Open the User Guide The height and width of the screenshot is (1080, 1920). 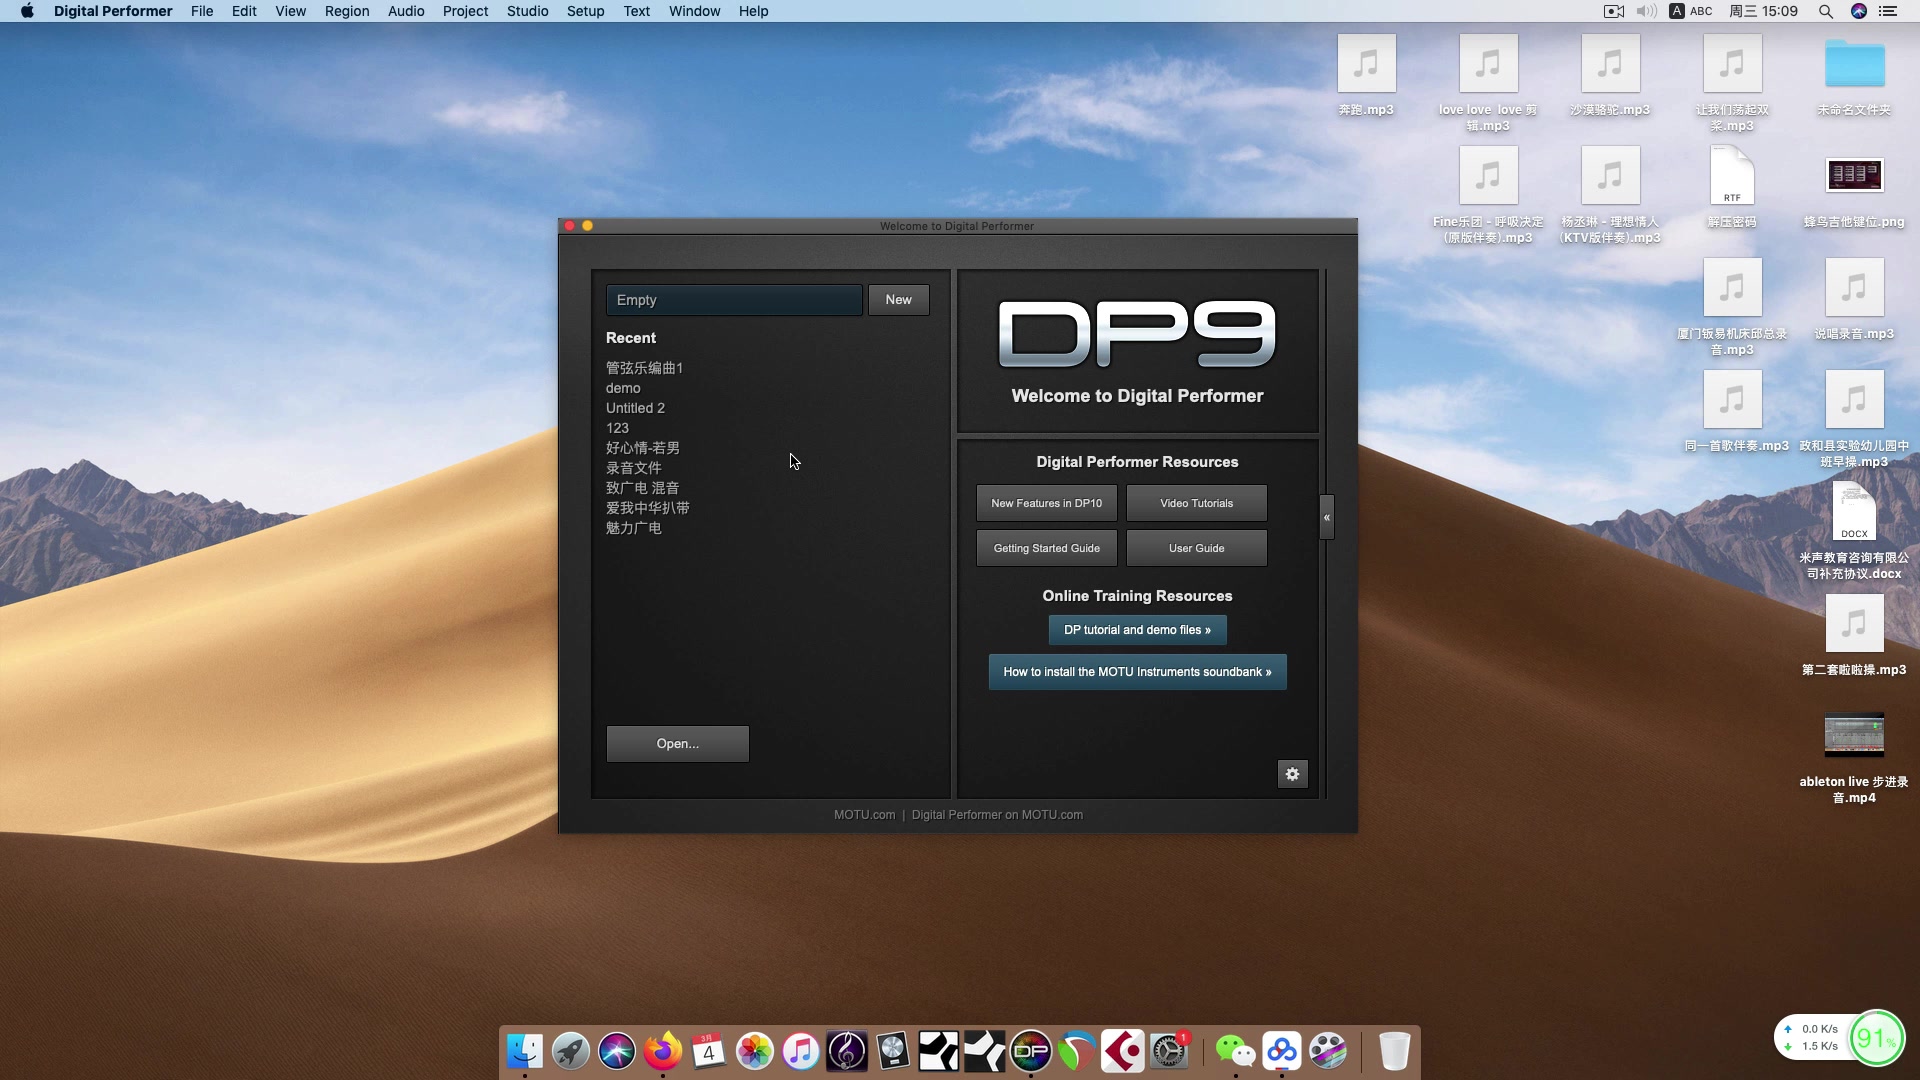[x=1196, y=548]
